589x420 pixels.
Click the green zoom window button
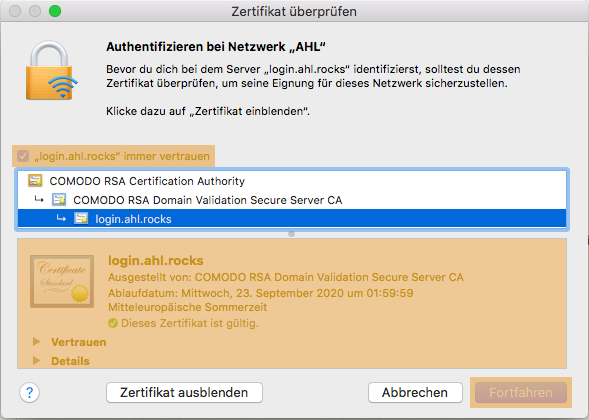point(55,11)
